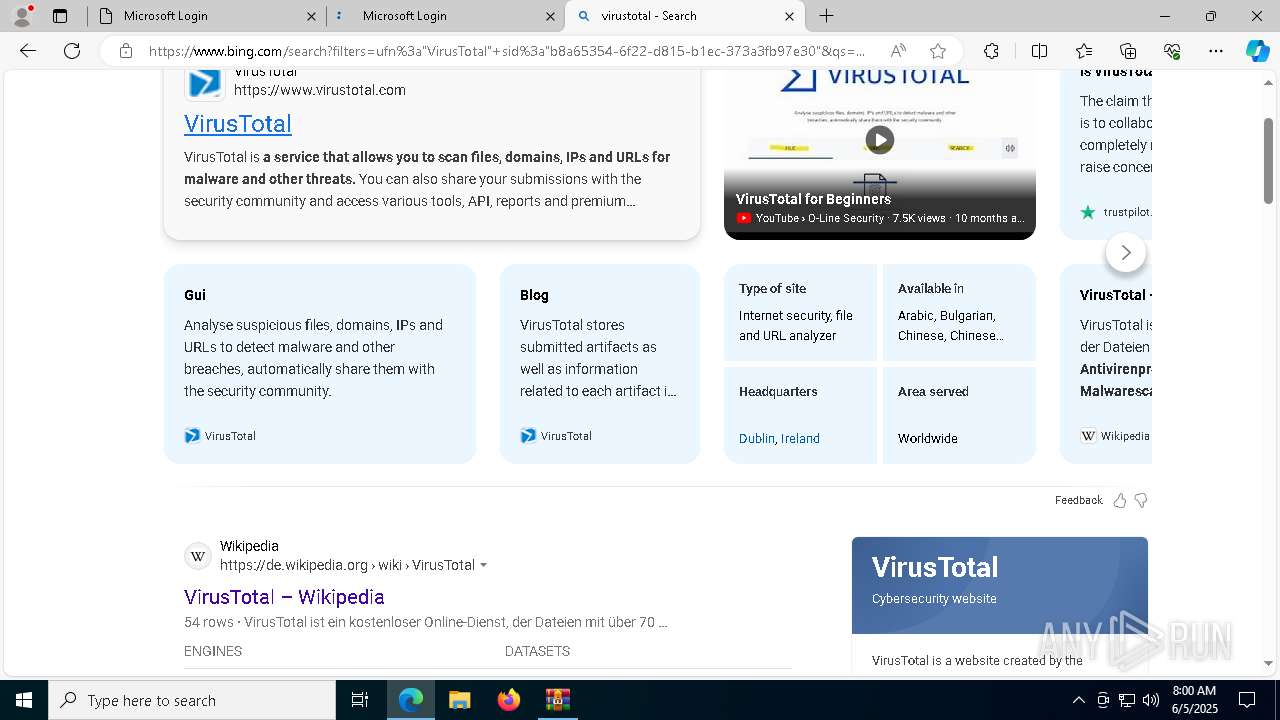Show hidden system tray icons
The image size is (1280, 720).
[x=1078, y=700]
